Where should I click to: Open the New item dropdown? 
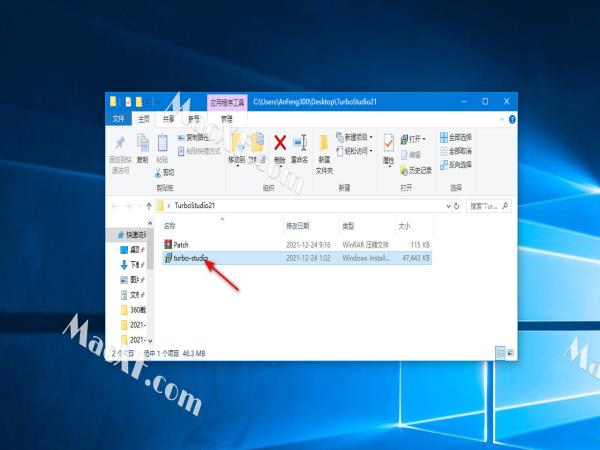354,137
